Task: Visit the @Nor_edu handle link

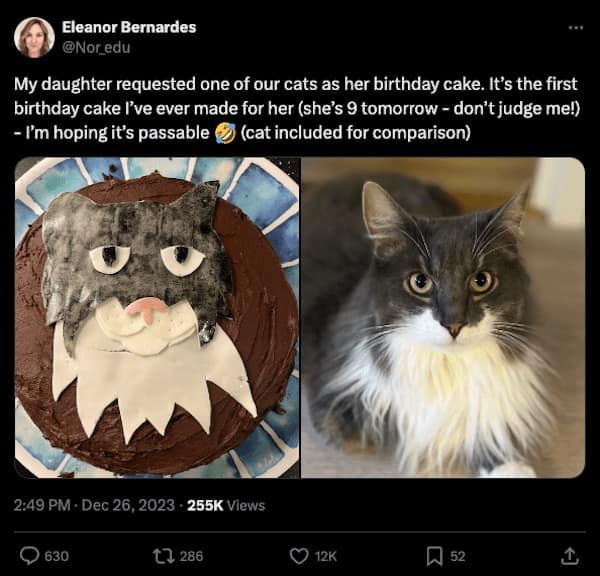Action: coord(96,46)
